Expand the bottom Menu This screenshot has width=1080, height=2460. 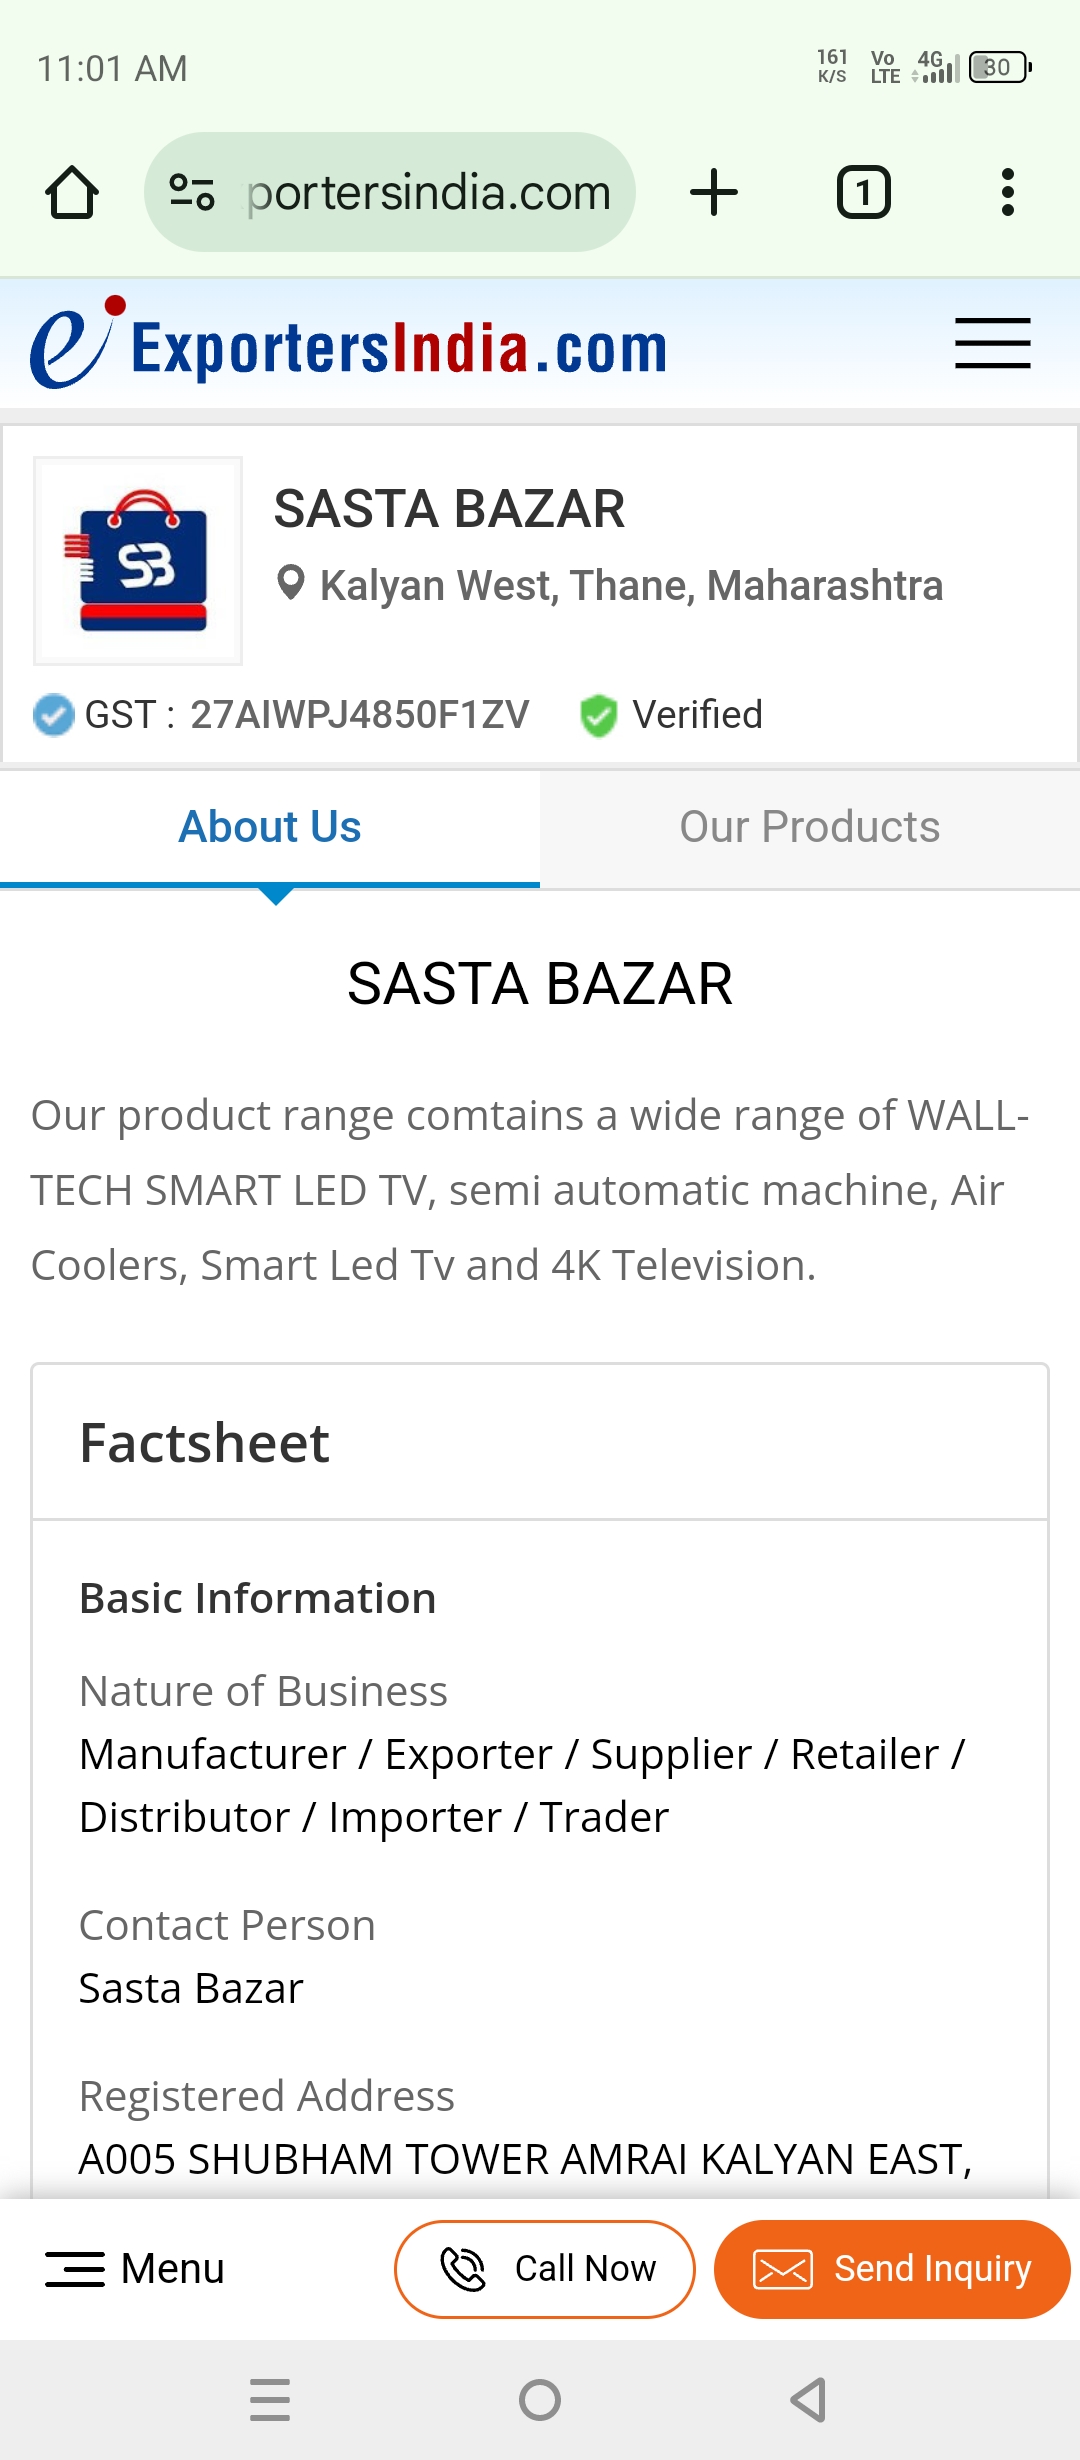coord(135,2269)
